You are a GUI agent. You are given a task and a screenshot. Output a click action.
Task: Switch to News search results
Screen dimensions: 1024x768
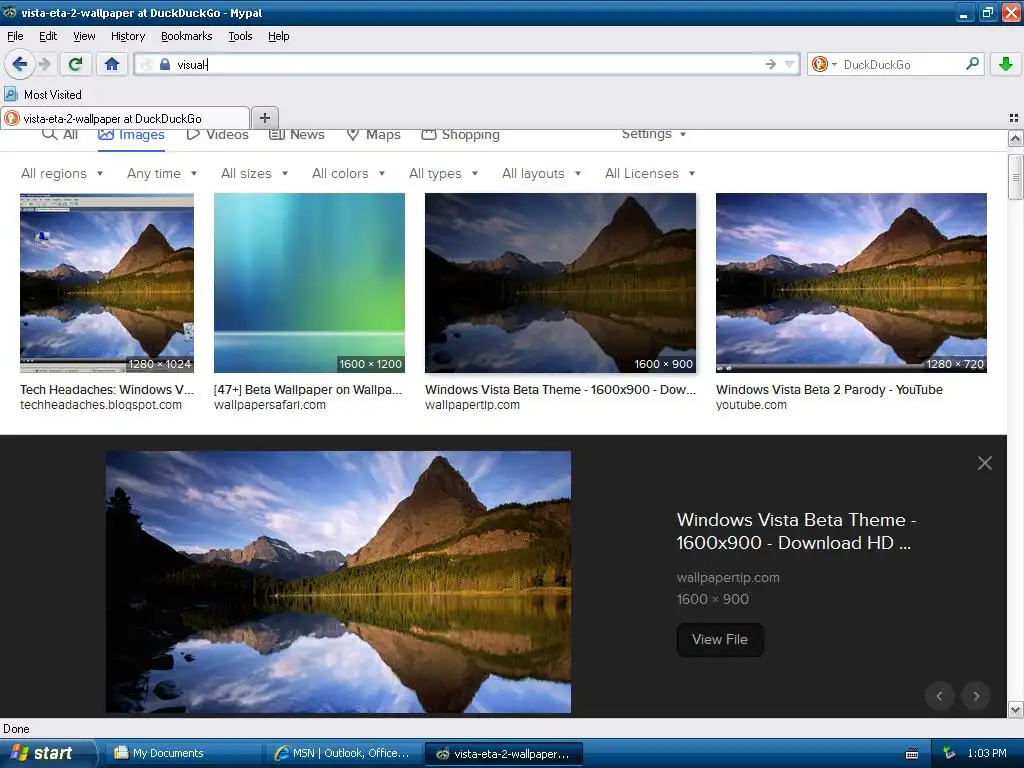click(x=297, y=135)
